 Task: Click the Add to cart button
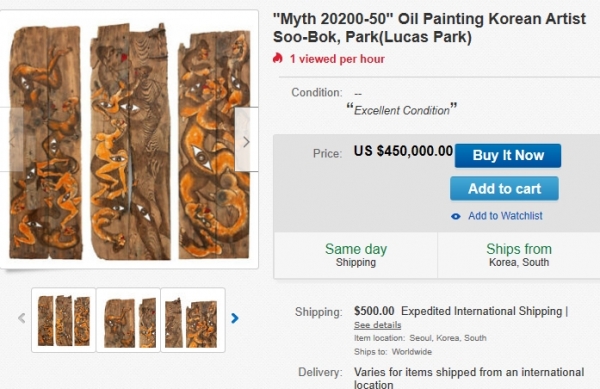(x=504, y=189)
